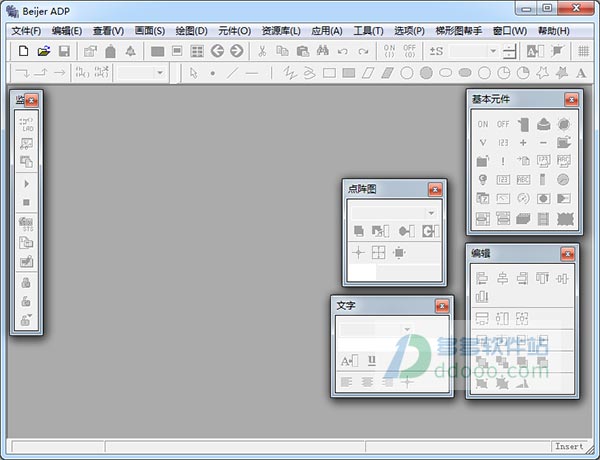Toggle the OFF (0) state toolbar button

point(409,51)
